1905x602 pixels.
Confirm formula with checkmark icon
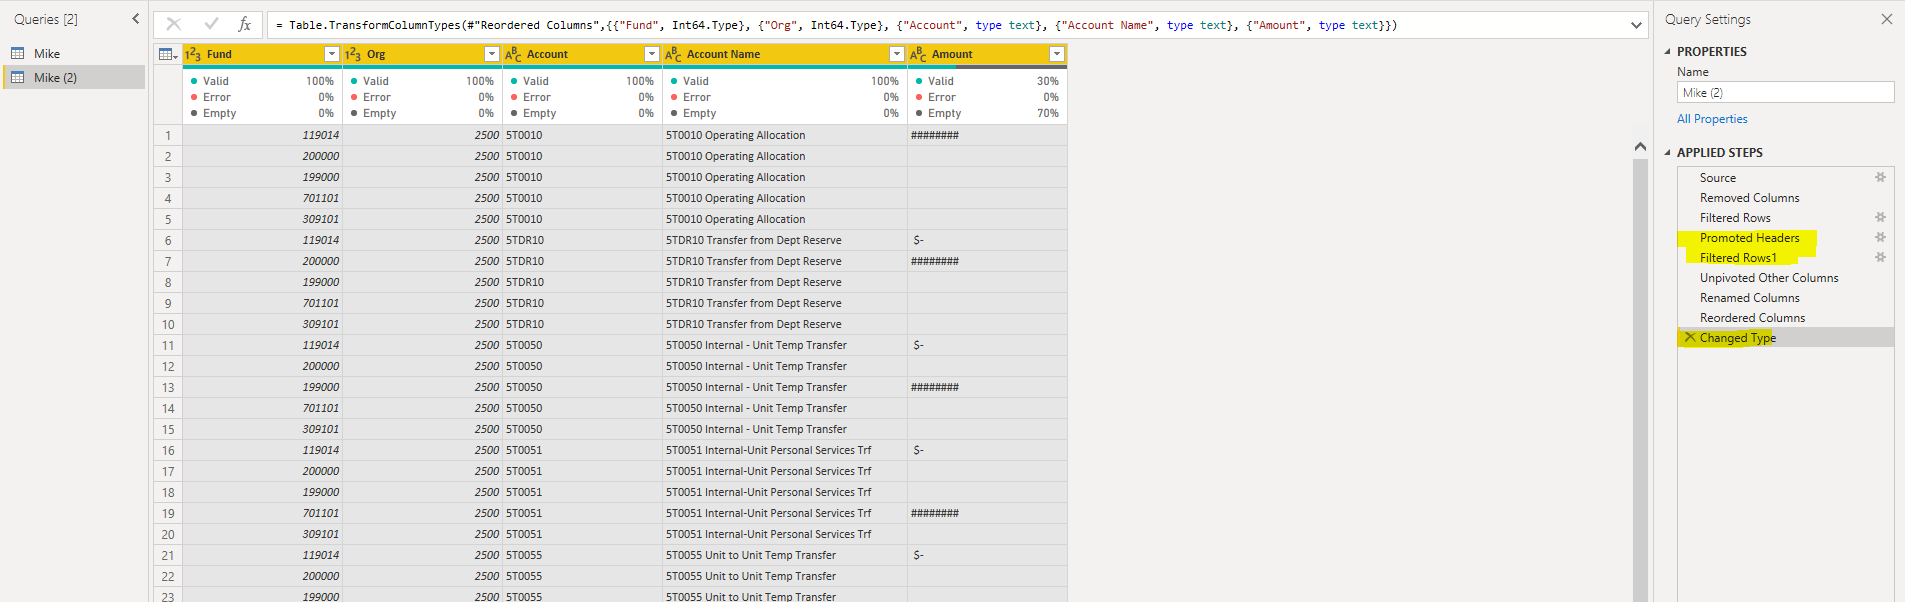point(211,24)
